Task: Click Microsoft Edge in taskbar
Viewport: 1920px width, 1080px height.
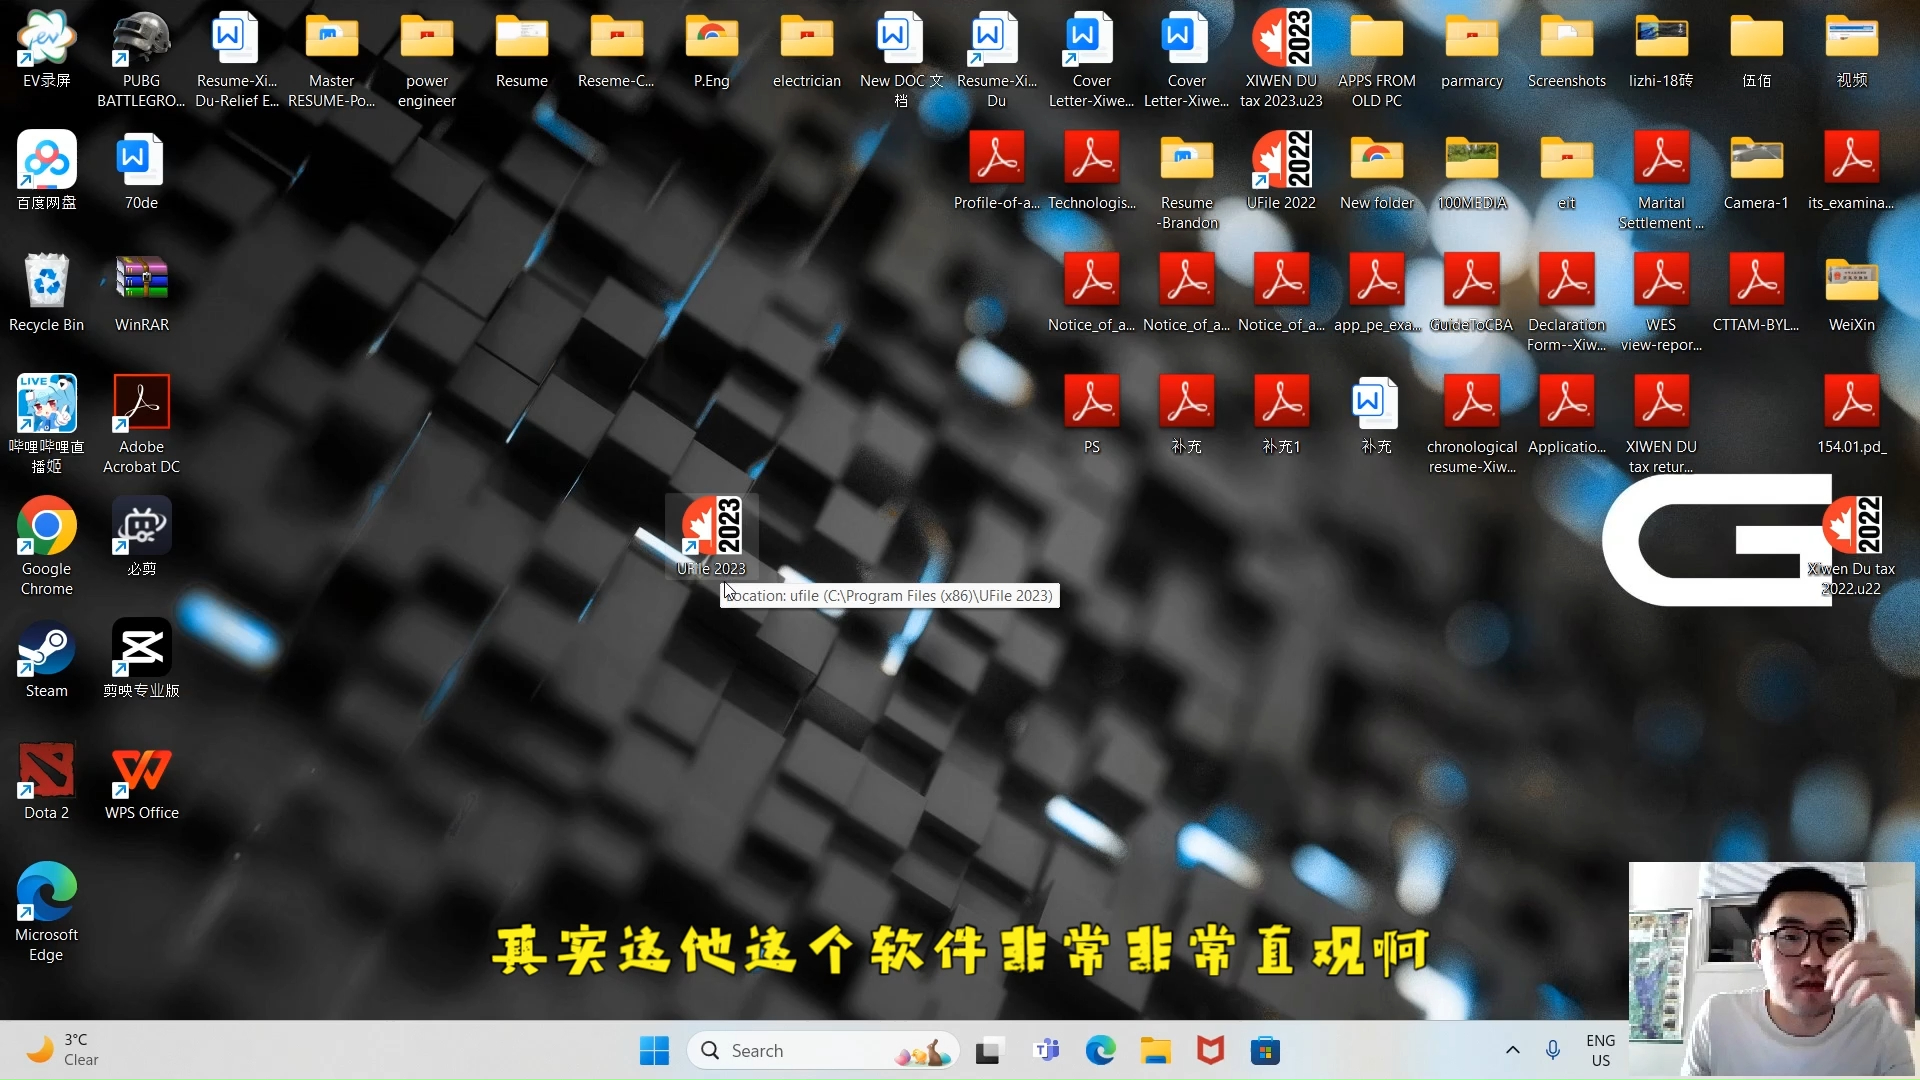Action: pos(1100,1050)
